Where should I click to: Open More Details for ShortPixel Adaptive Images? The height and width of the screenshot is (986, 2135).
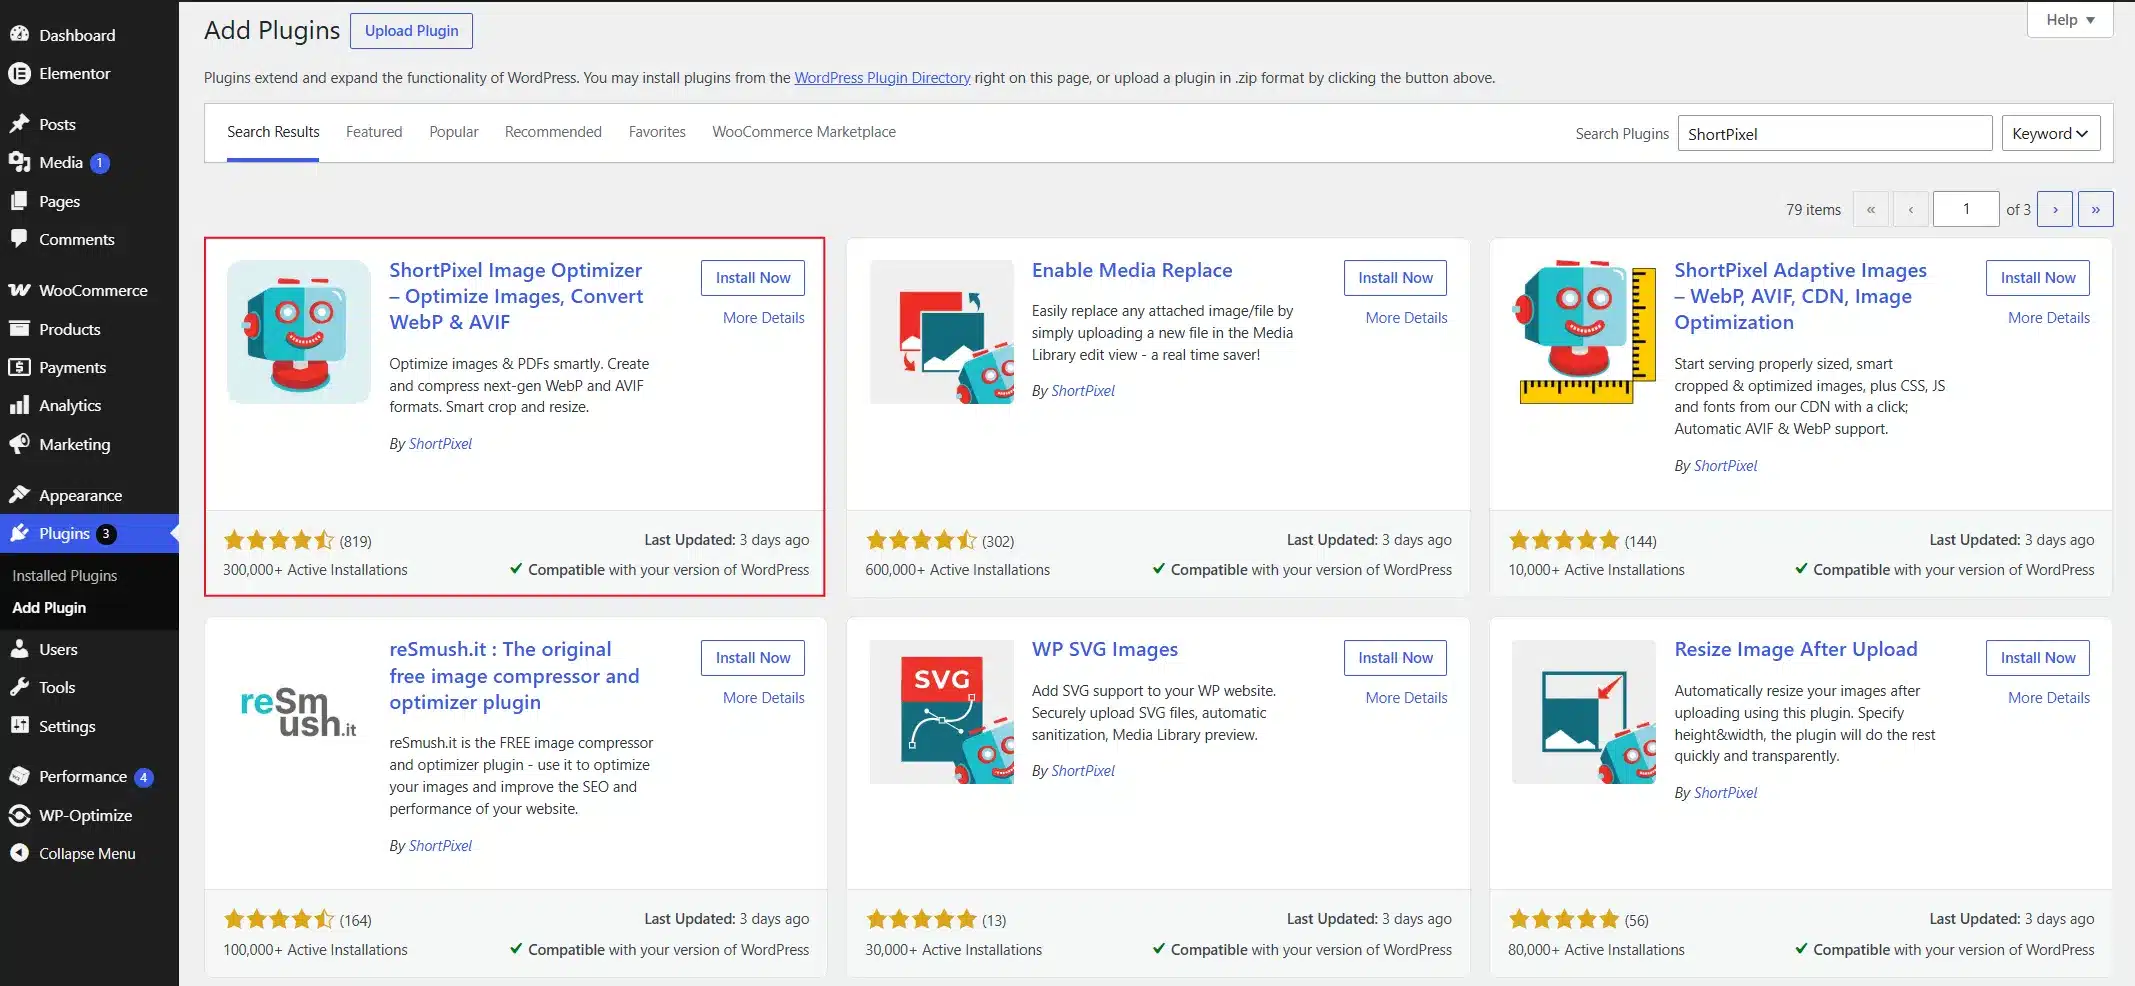(2049, 318)
